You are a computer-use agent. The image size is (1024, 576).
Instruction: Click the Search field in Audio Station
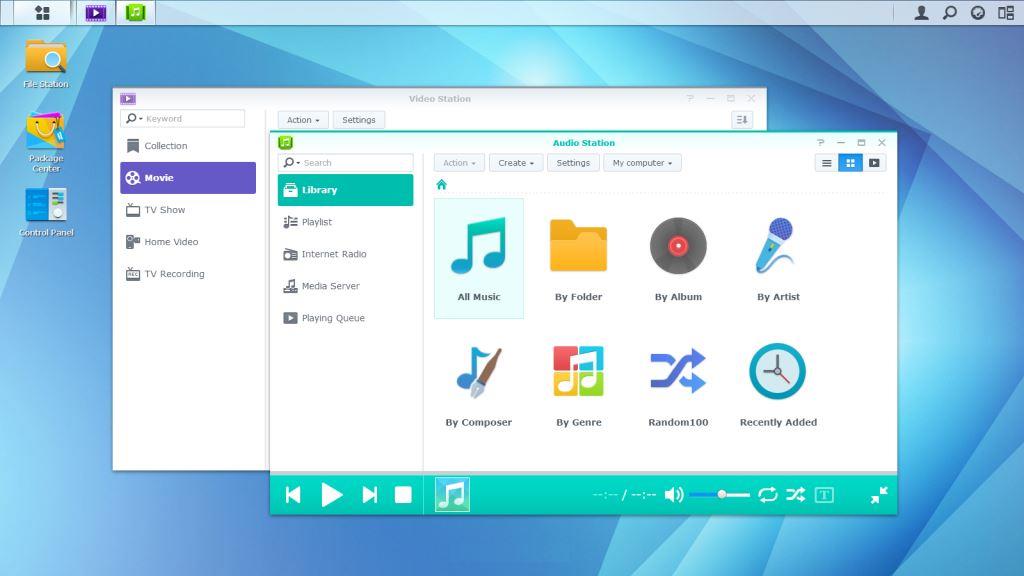(350, 162)
